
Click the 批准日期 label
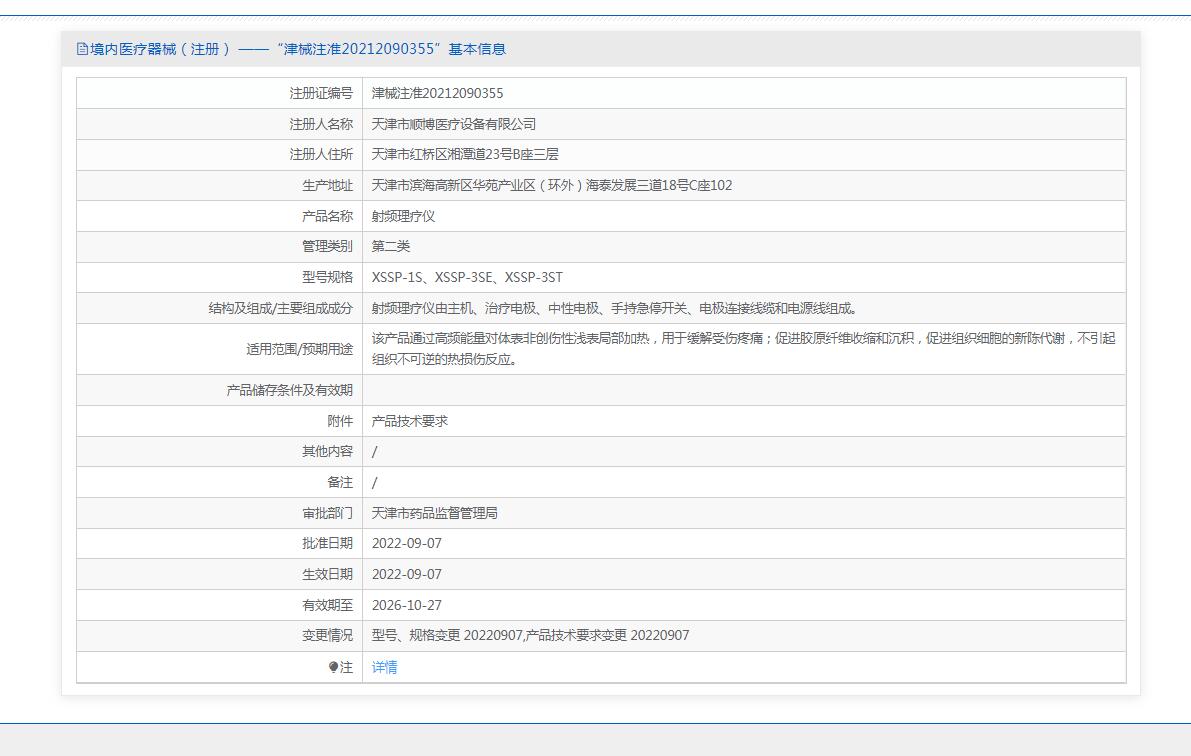click(x=327, y=543)
